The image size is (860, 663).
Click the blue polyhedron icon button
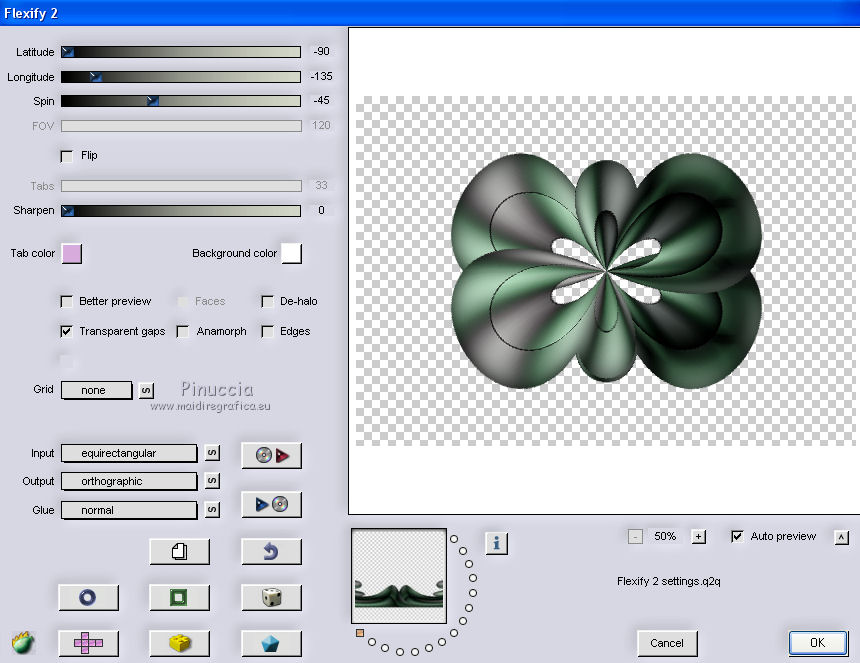[271, 643]
